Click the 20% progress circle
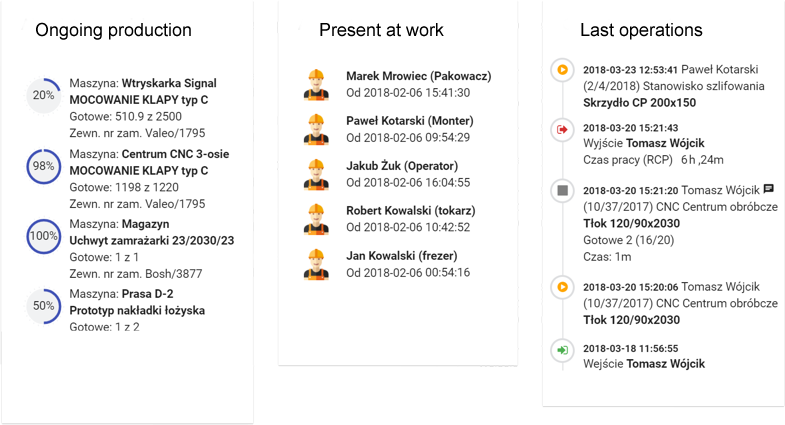The height and width of the screenshot is (425, 785). [43, 96]
